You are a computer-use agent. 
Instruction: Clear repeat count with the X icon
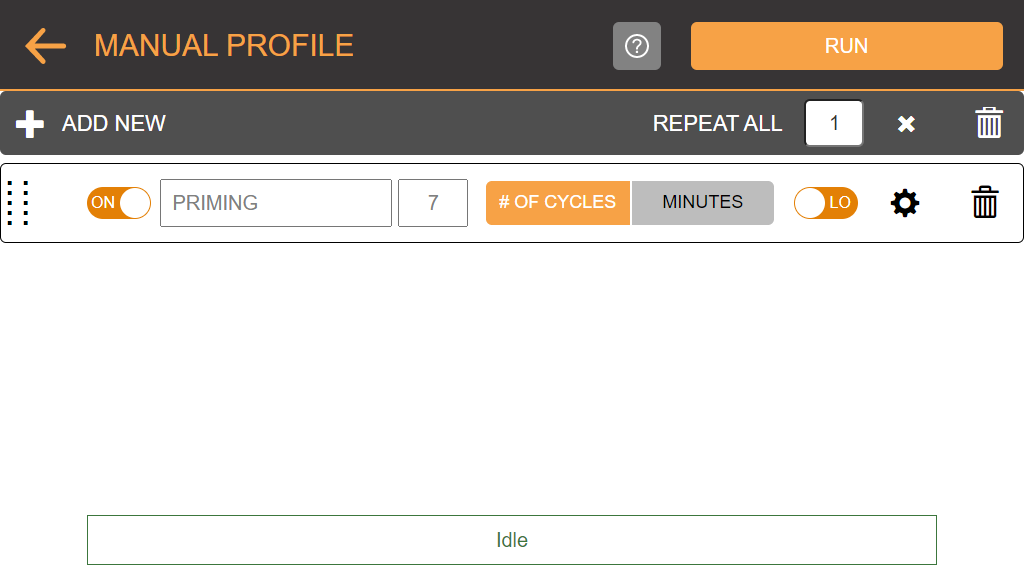coord(906,123)
